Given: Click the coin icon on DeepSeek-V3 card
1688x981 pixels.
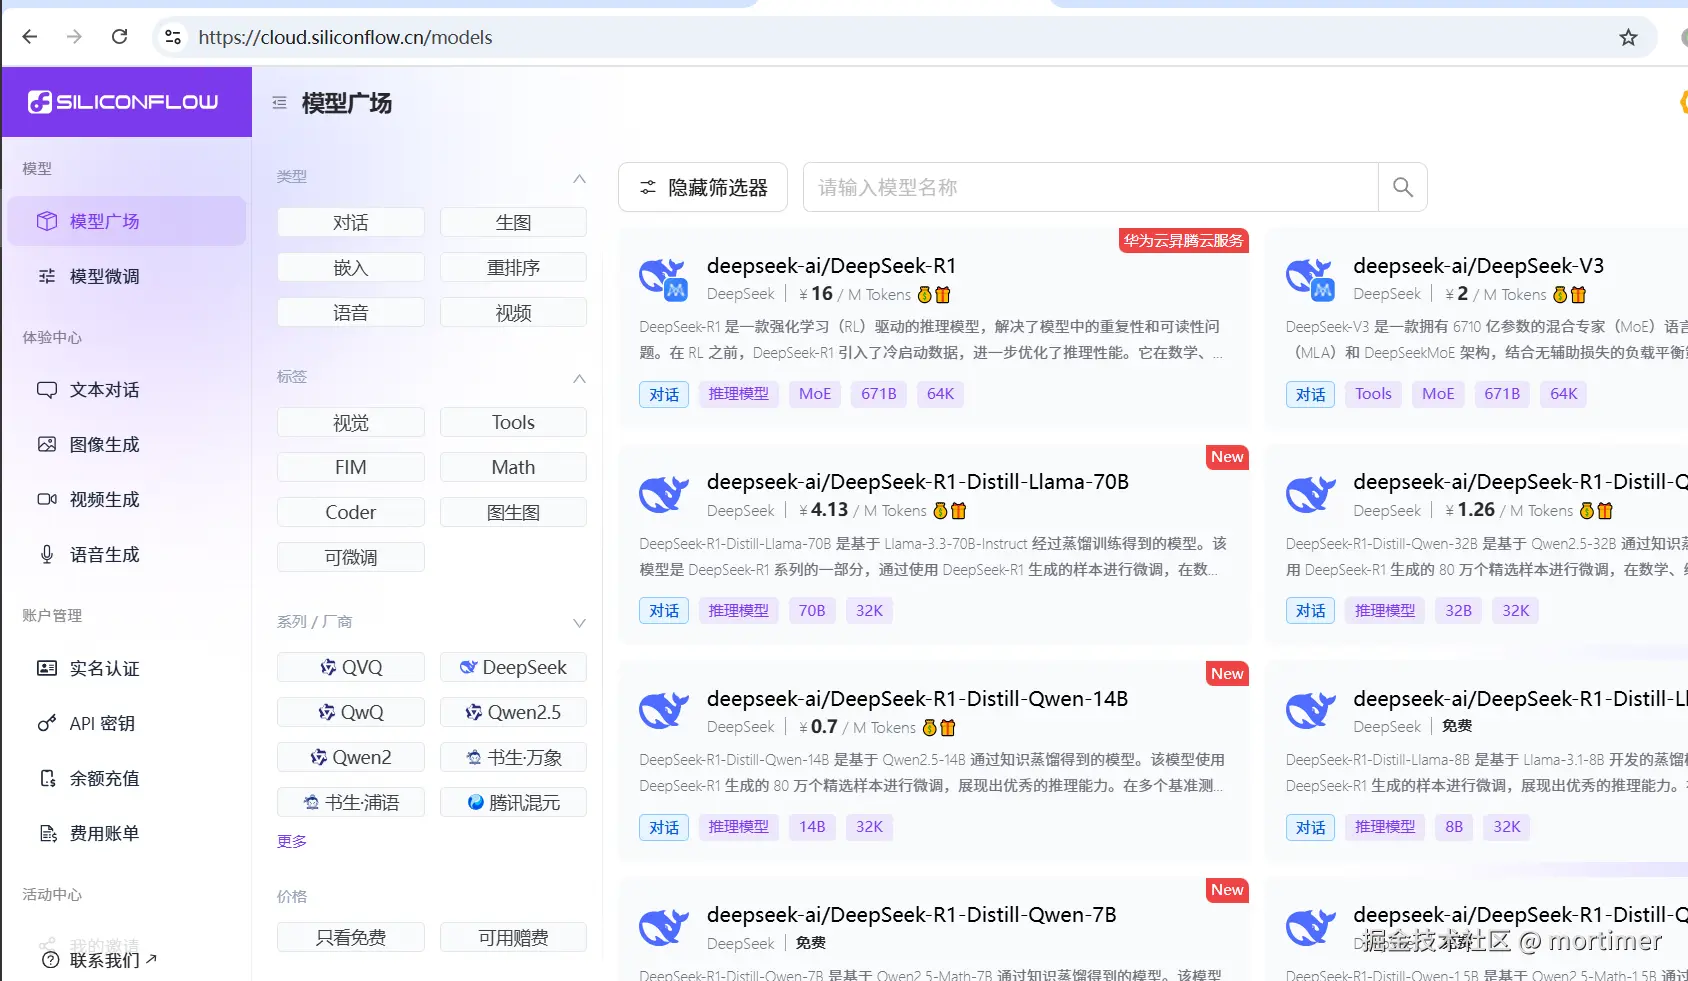Looking at the screenshot, I should (x=1560, y=295).
